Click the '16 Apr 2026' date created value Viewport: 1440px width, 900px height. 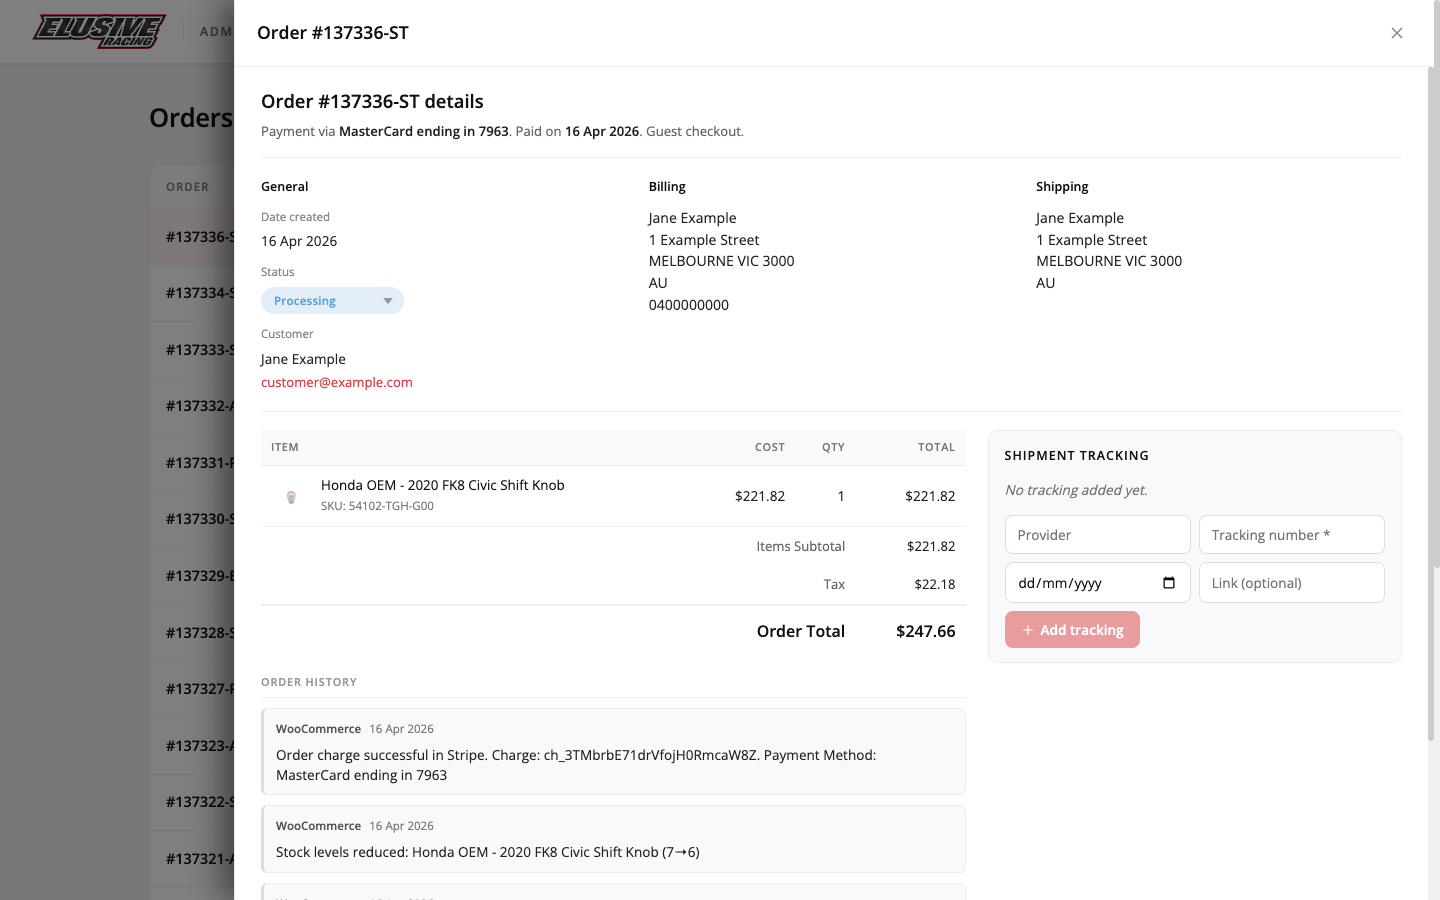(x=299, y=241)
